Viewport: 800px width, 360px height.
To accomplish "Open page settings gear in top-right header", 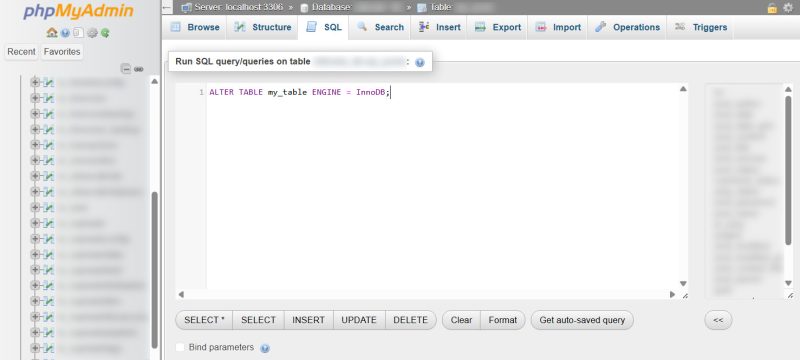I will click(788, 8).
